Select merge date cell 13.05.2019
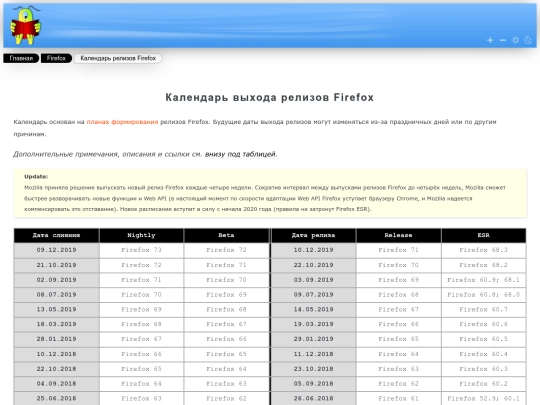Image resolution: width=540 pixels, height=405 pixels. tap(56, 310)
